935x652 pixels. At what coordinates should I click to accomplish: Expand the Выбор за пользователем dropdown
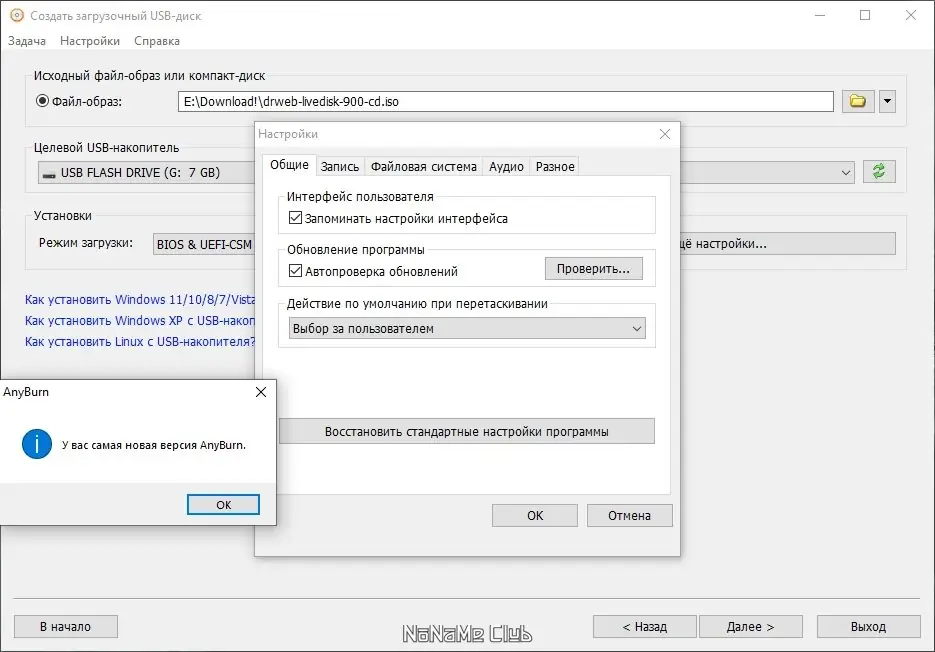point(467,329)
